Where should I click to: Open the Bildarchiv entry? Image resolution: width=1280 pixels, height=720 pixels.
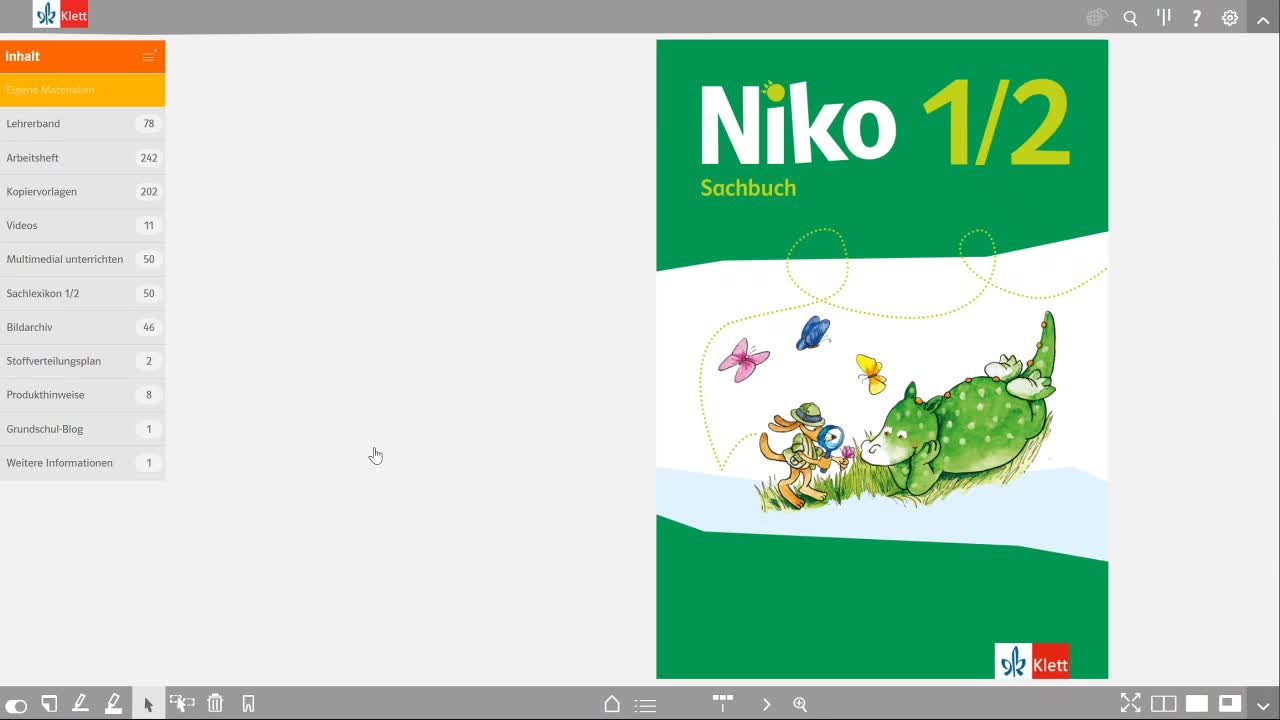point(82,328)
